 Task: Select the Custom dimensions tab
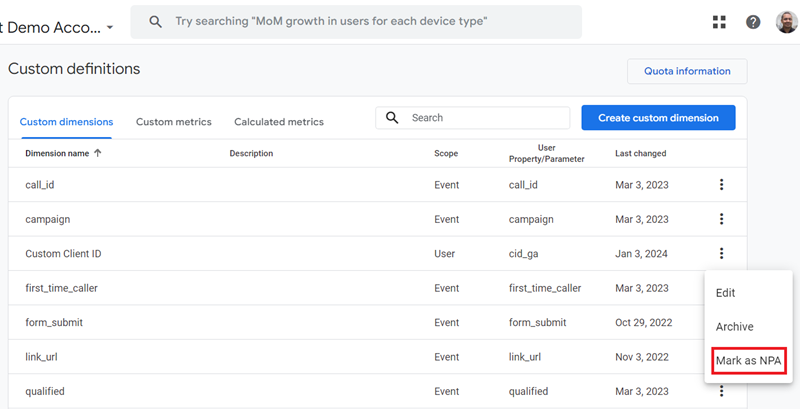pos(66,122)
